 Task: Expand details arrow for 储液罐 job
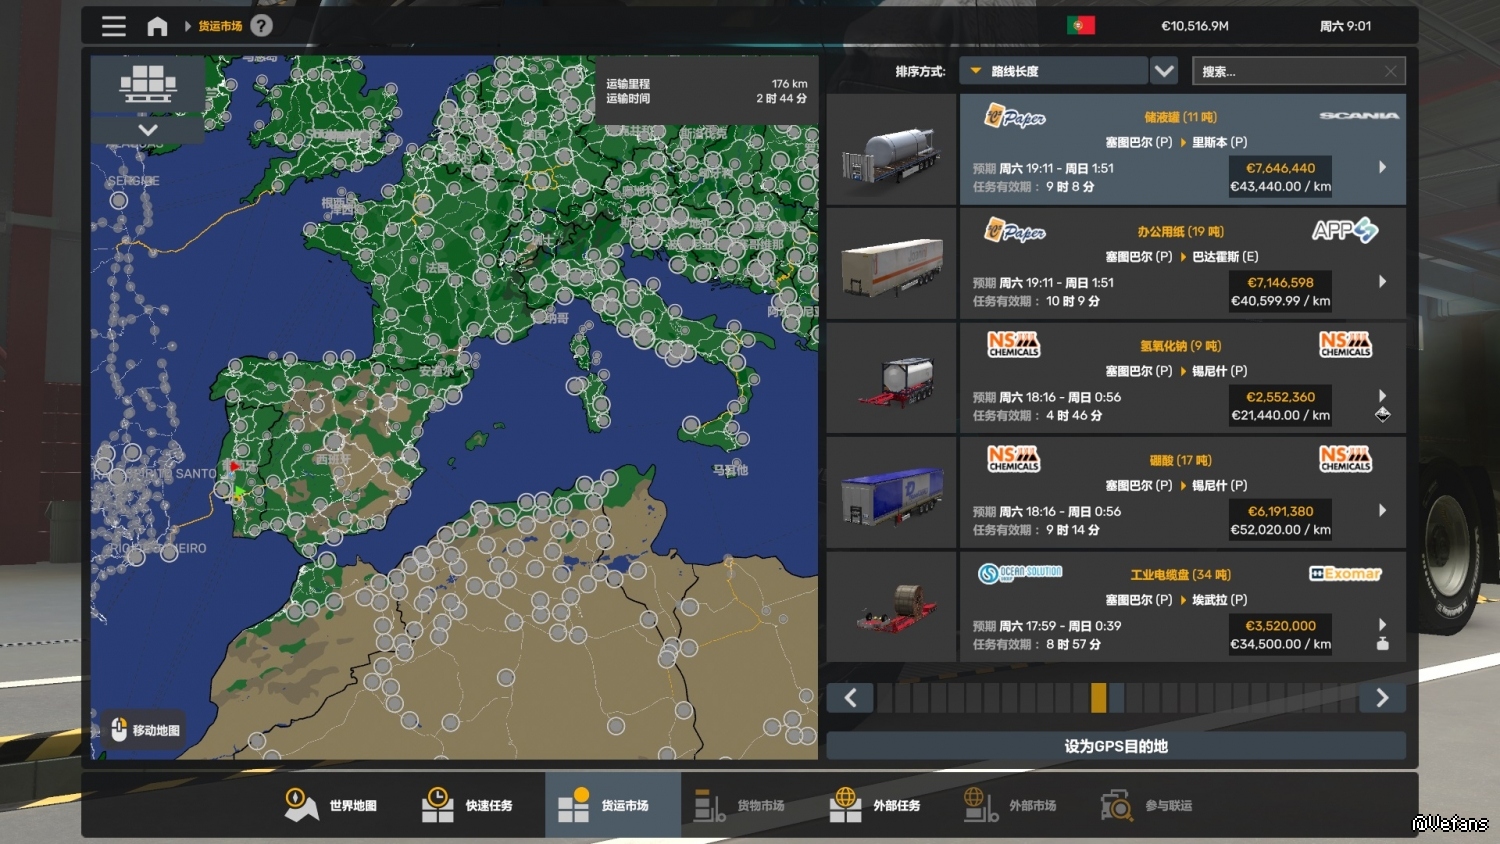[1382, 167]
